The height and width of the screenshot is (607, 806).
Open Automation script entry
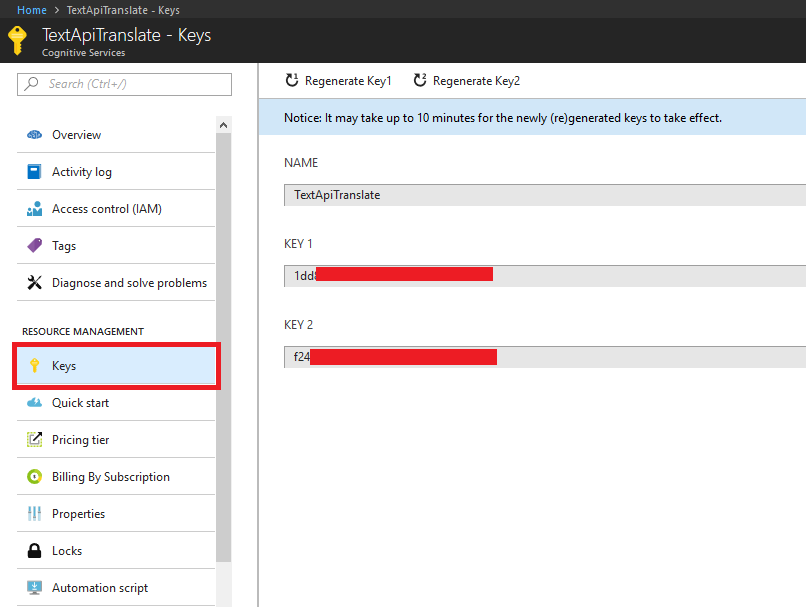116,587
